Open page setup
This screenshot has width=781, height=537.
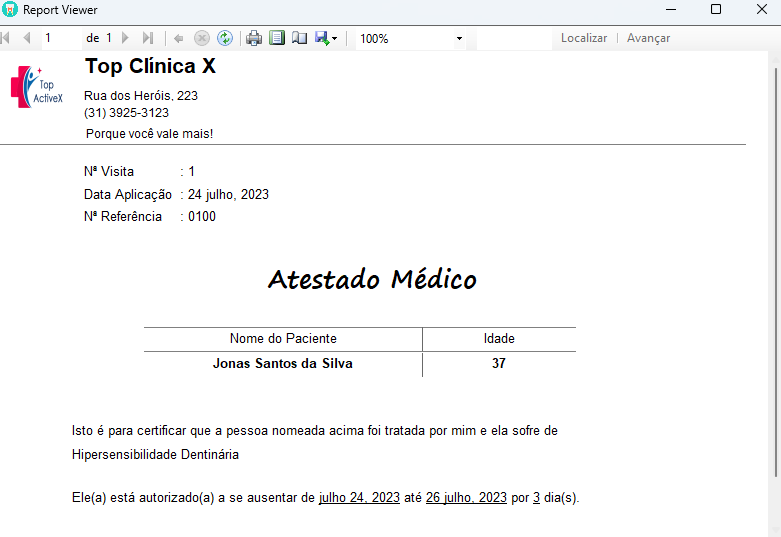(x=299, y=38)
